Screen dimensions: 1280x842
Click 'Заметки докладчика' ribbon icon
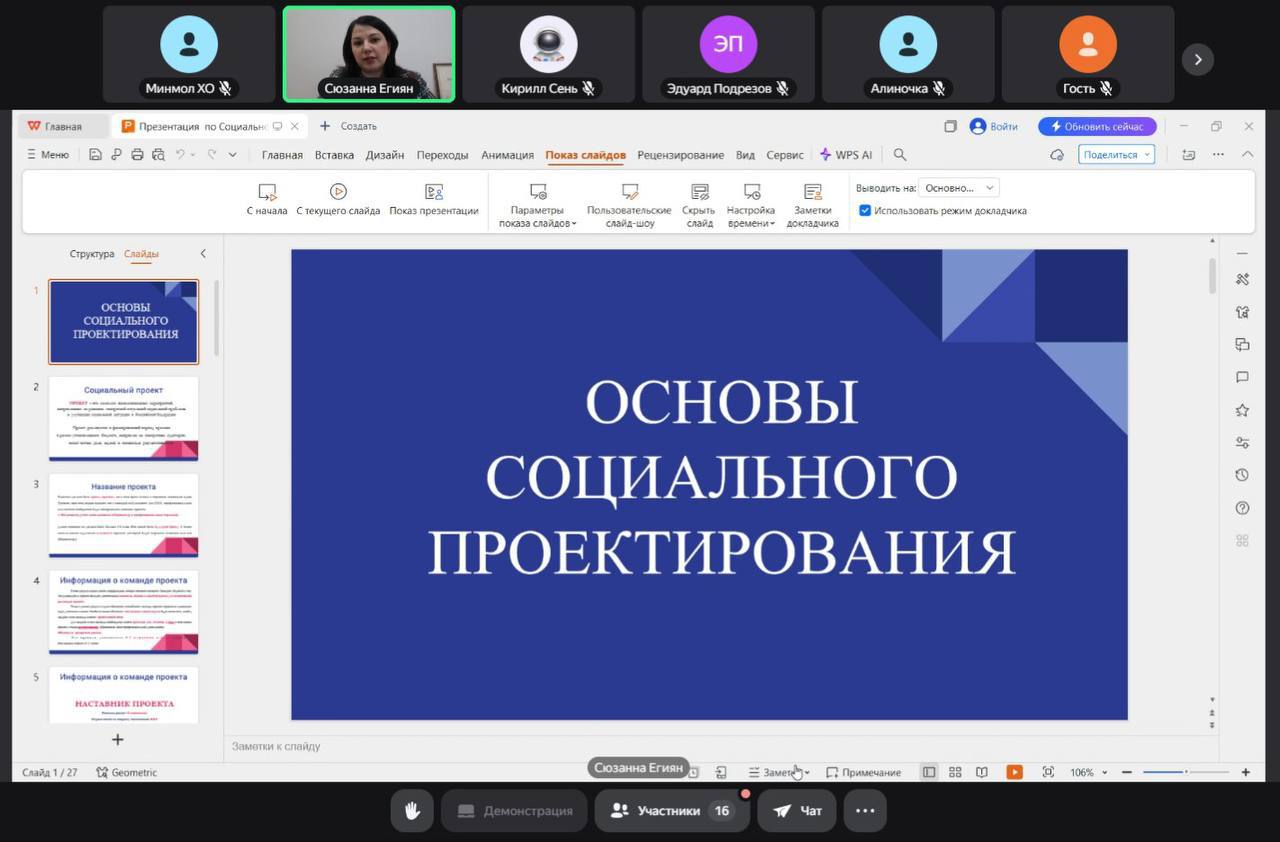(812, 192)
